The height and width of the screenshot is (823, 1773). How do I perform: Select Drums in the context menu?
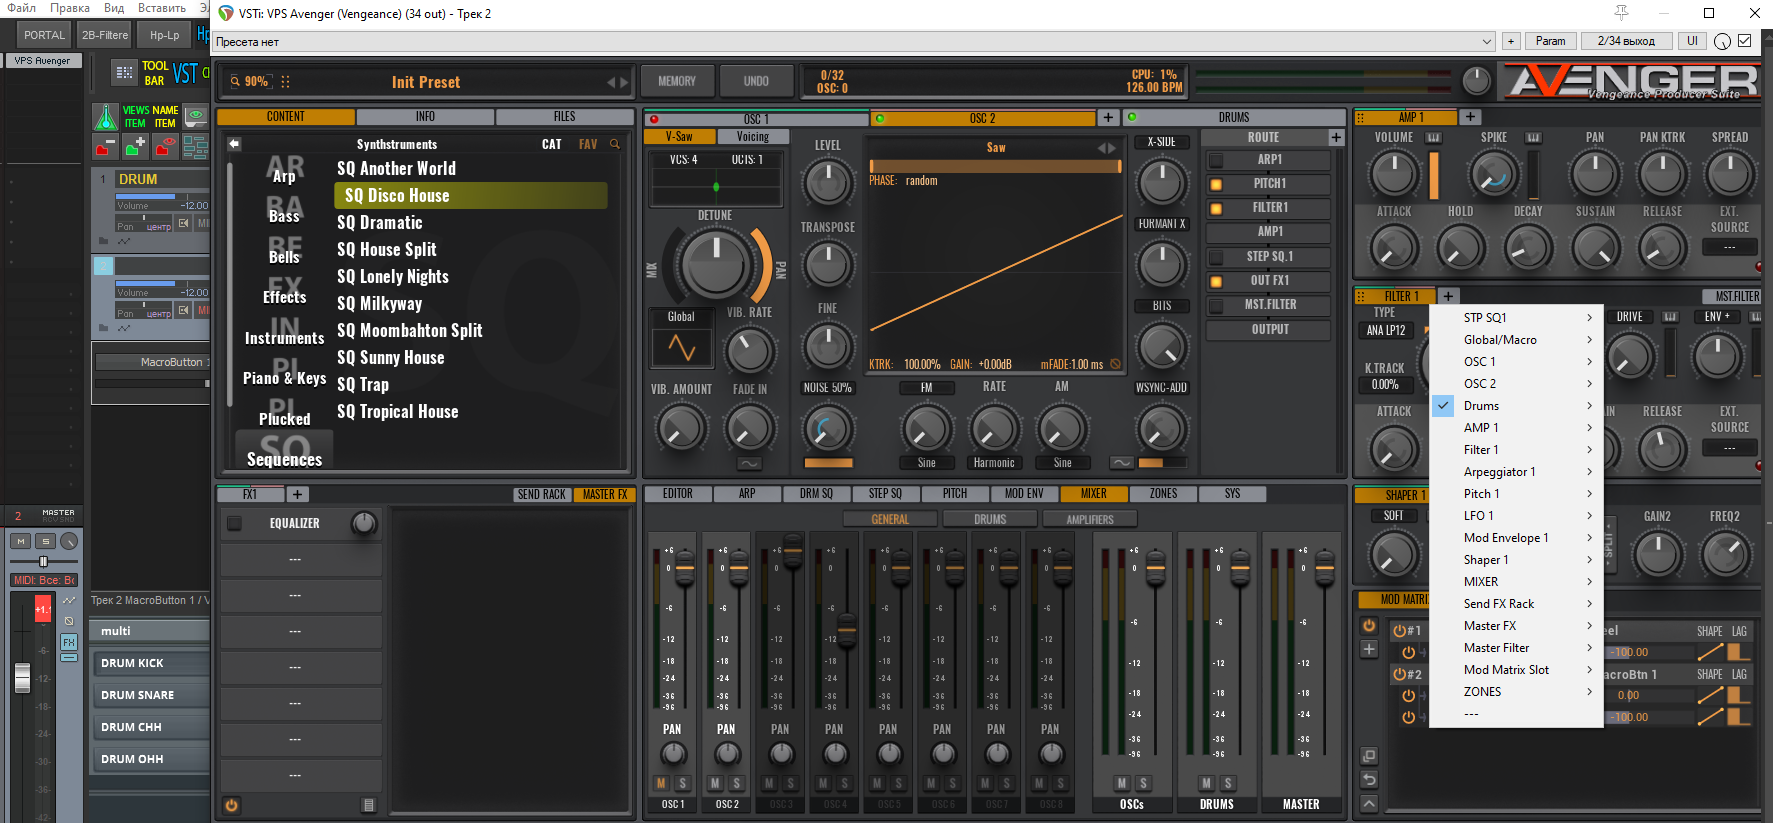point(1517,406)
